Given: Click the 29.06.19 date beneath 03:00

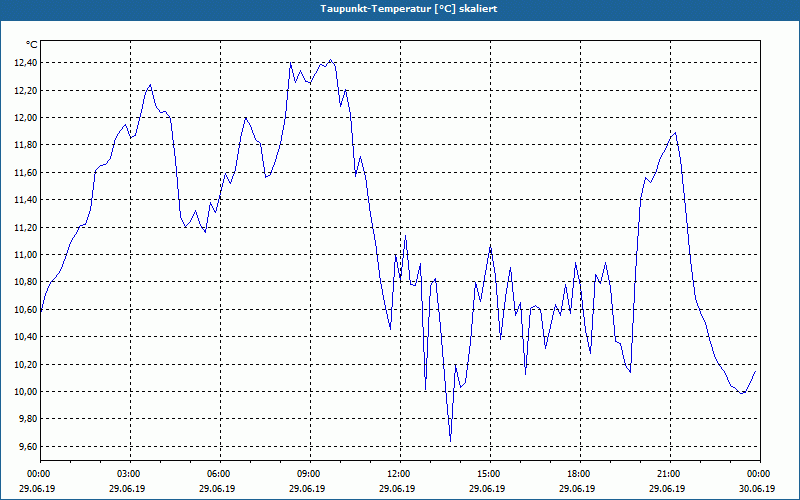Looking at the screenshot, I should (127, 488).
